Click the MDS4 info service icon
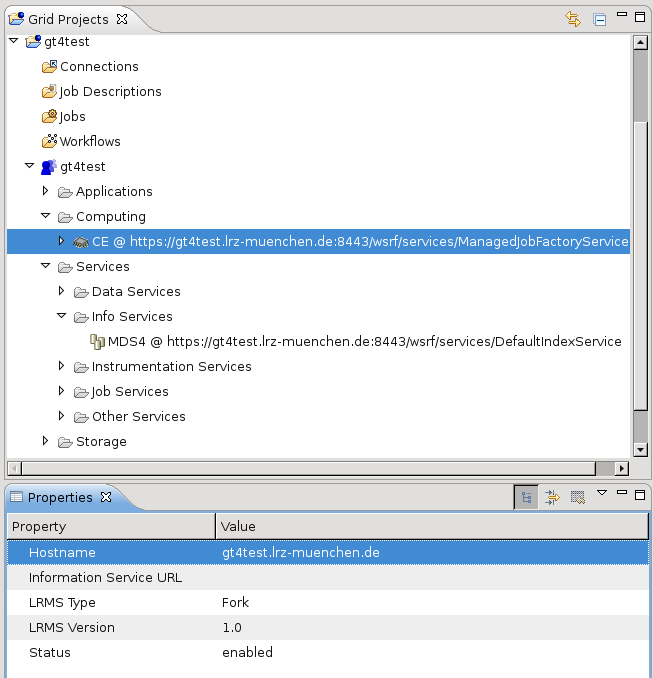This screenshot has height=678, width=653. point(97,342)
